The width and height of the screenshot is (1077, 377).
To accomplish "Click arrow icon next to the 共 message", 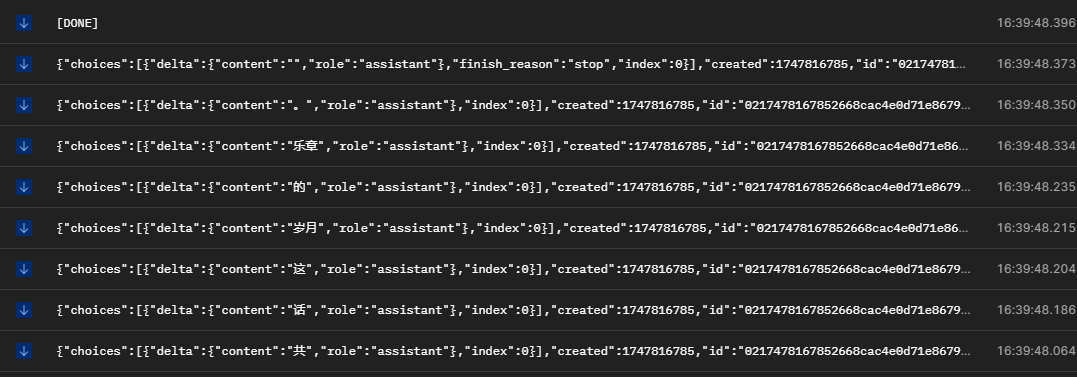I will coord(24,351).
